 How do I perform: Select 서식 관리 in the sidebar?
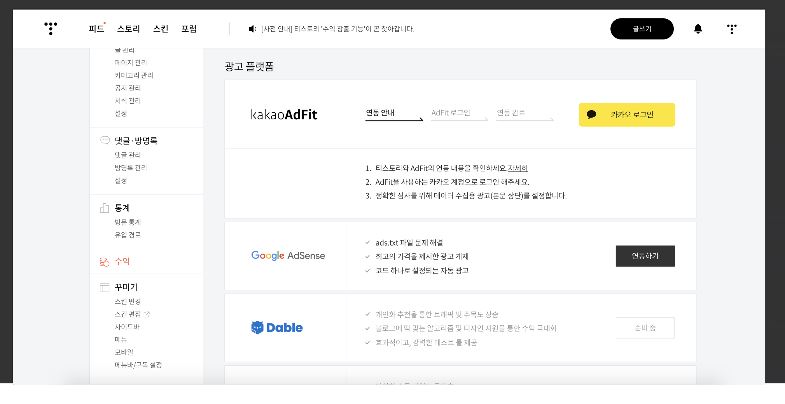coord(128,101)
